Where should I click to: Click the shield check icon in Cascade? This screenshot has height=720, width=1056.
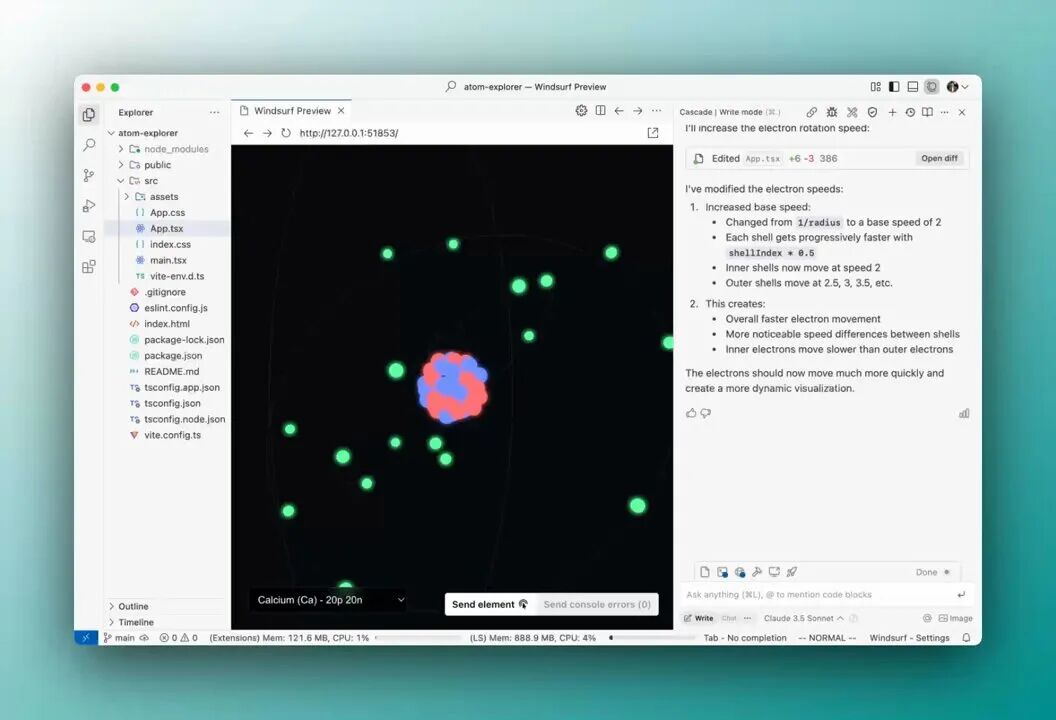[872, 112]
